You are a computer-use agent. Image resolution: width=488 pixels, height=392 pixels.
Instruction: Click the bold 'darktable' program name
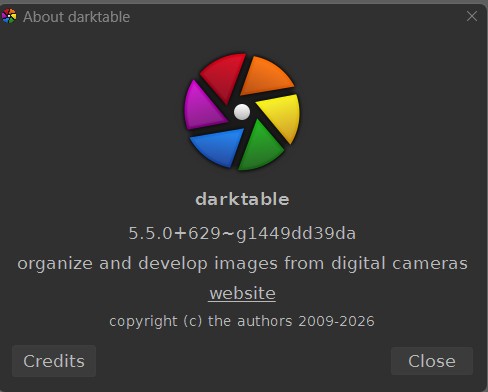coord(242,199)
